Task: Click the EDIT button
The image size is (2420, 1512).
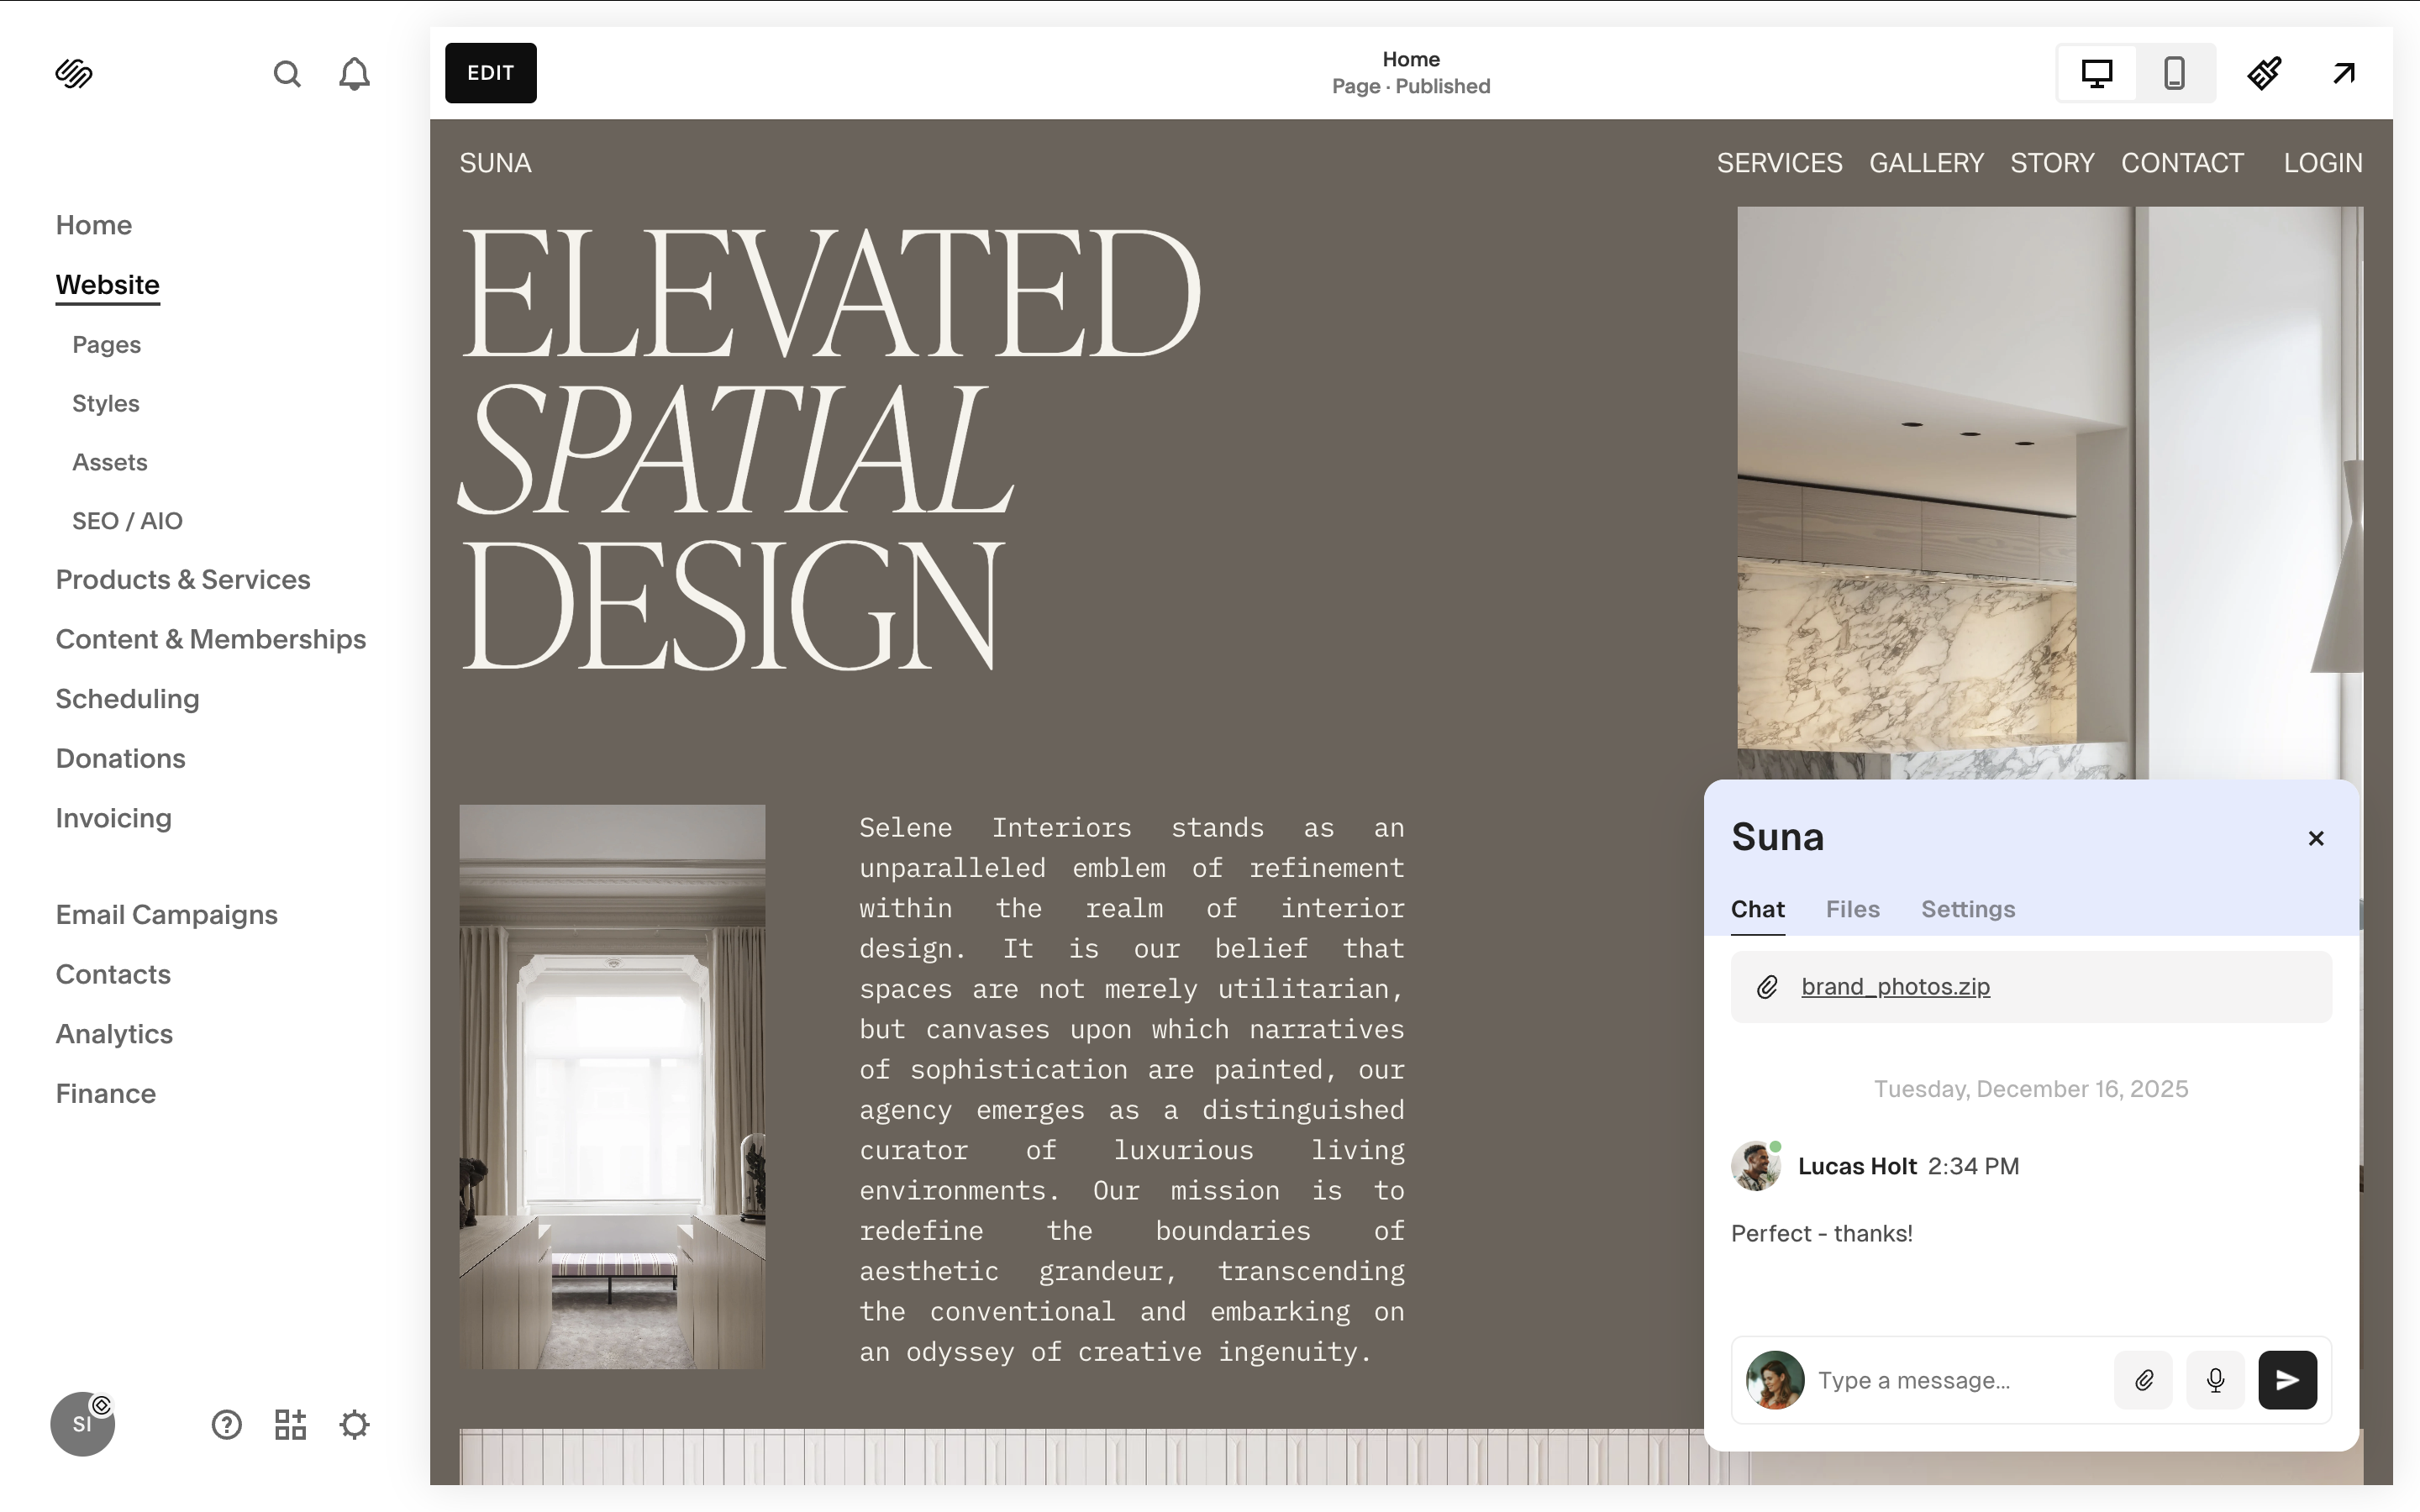Action: click(x=490, y=73)
